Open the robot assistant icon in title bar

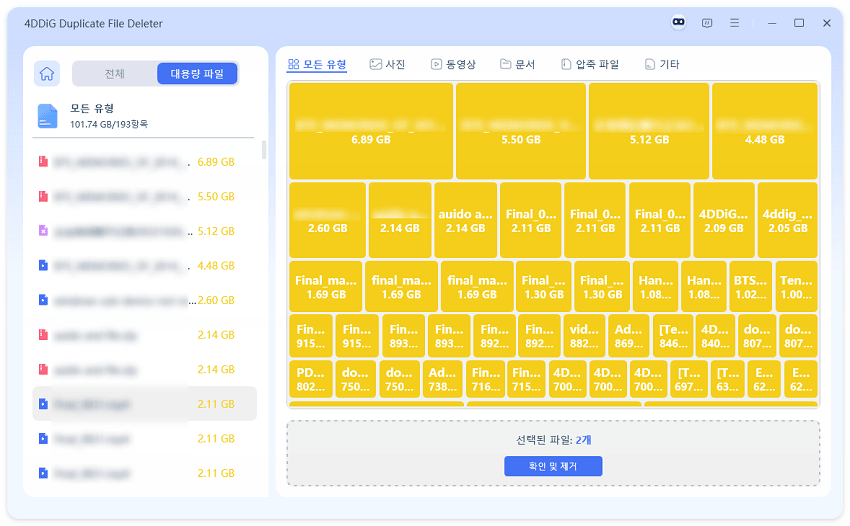point(679,23)
